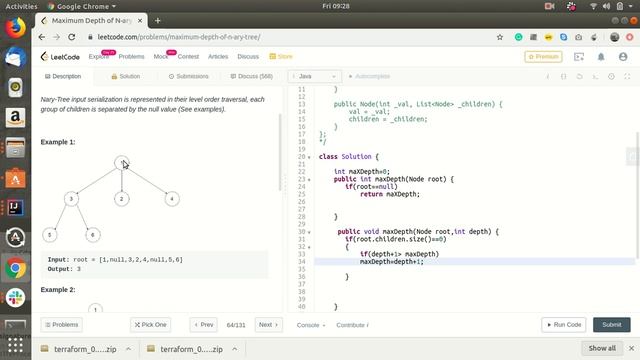Show applications grid in the dock
The width and height of the screenshot is (640, 360).
[15, 345]
